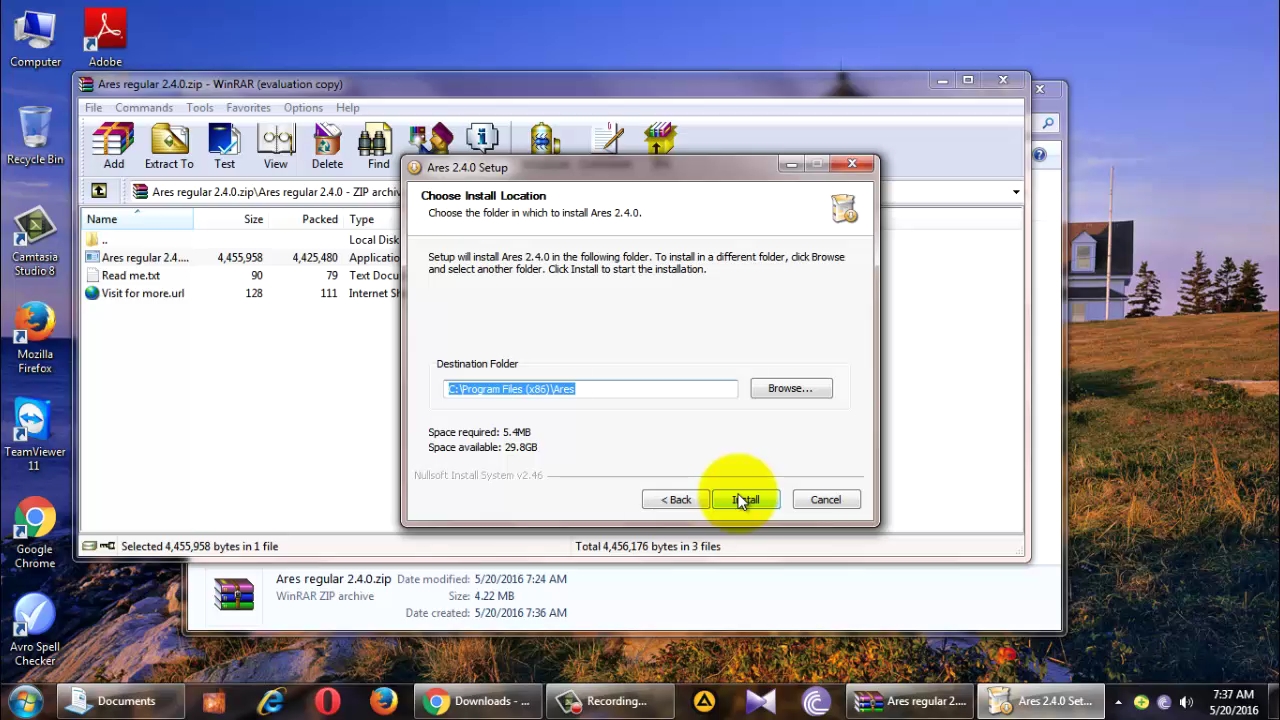This screenshot has height=720, width=1280.
Task: Open the Google Chrome desktop shortcut
Action: click(35, 534)
